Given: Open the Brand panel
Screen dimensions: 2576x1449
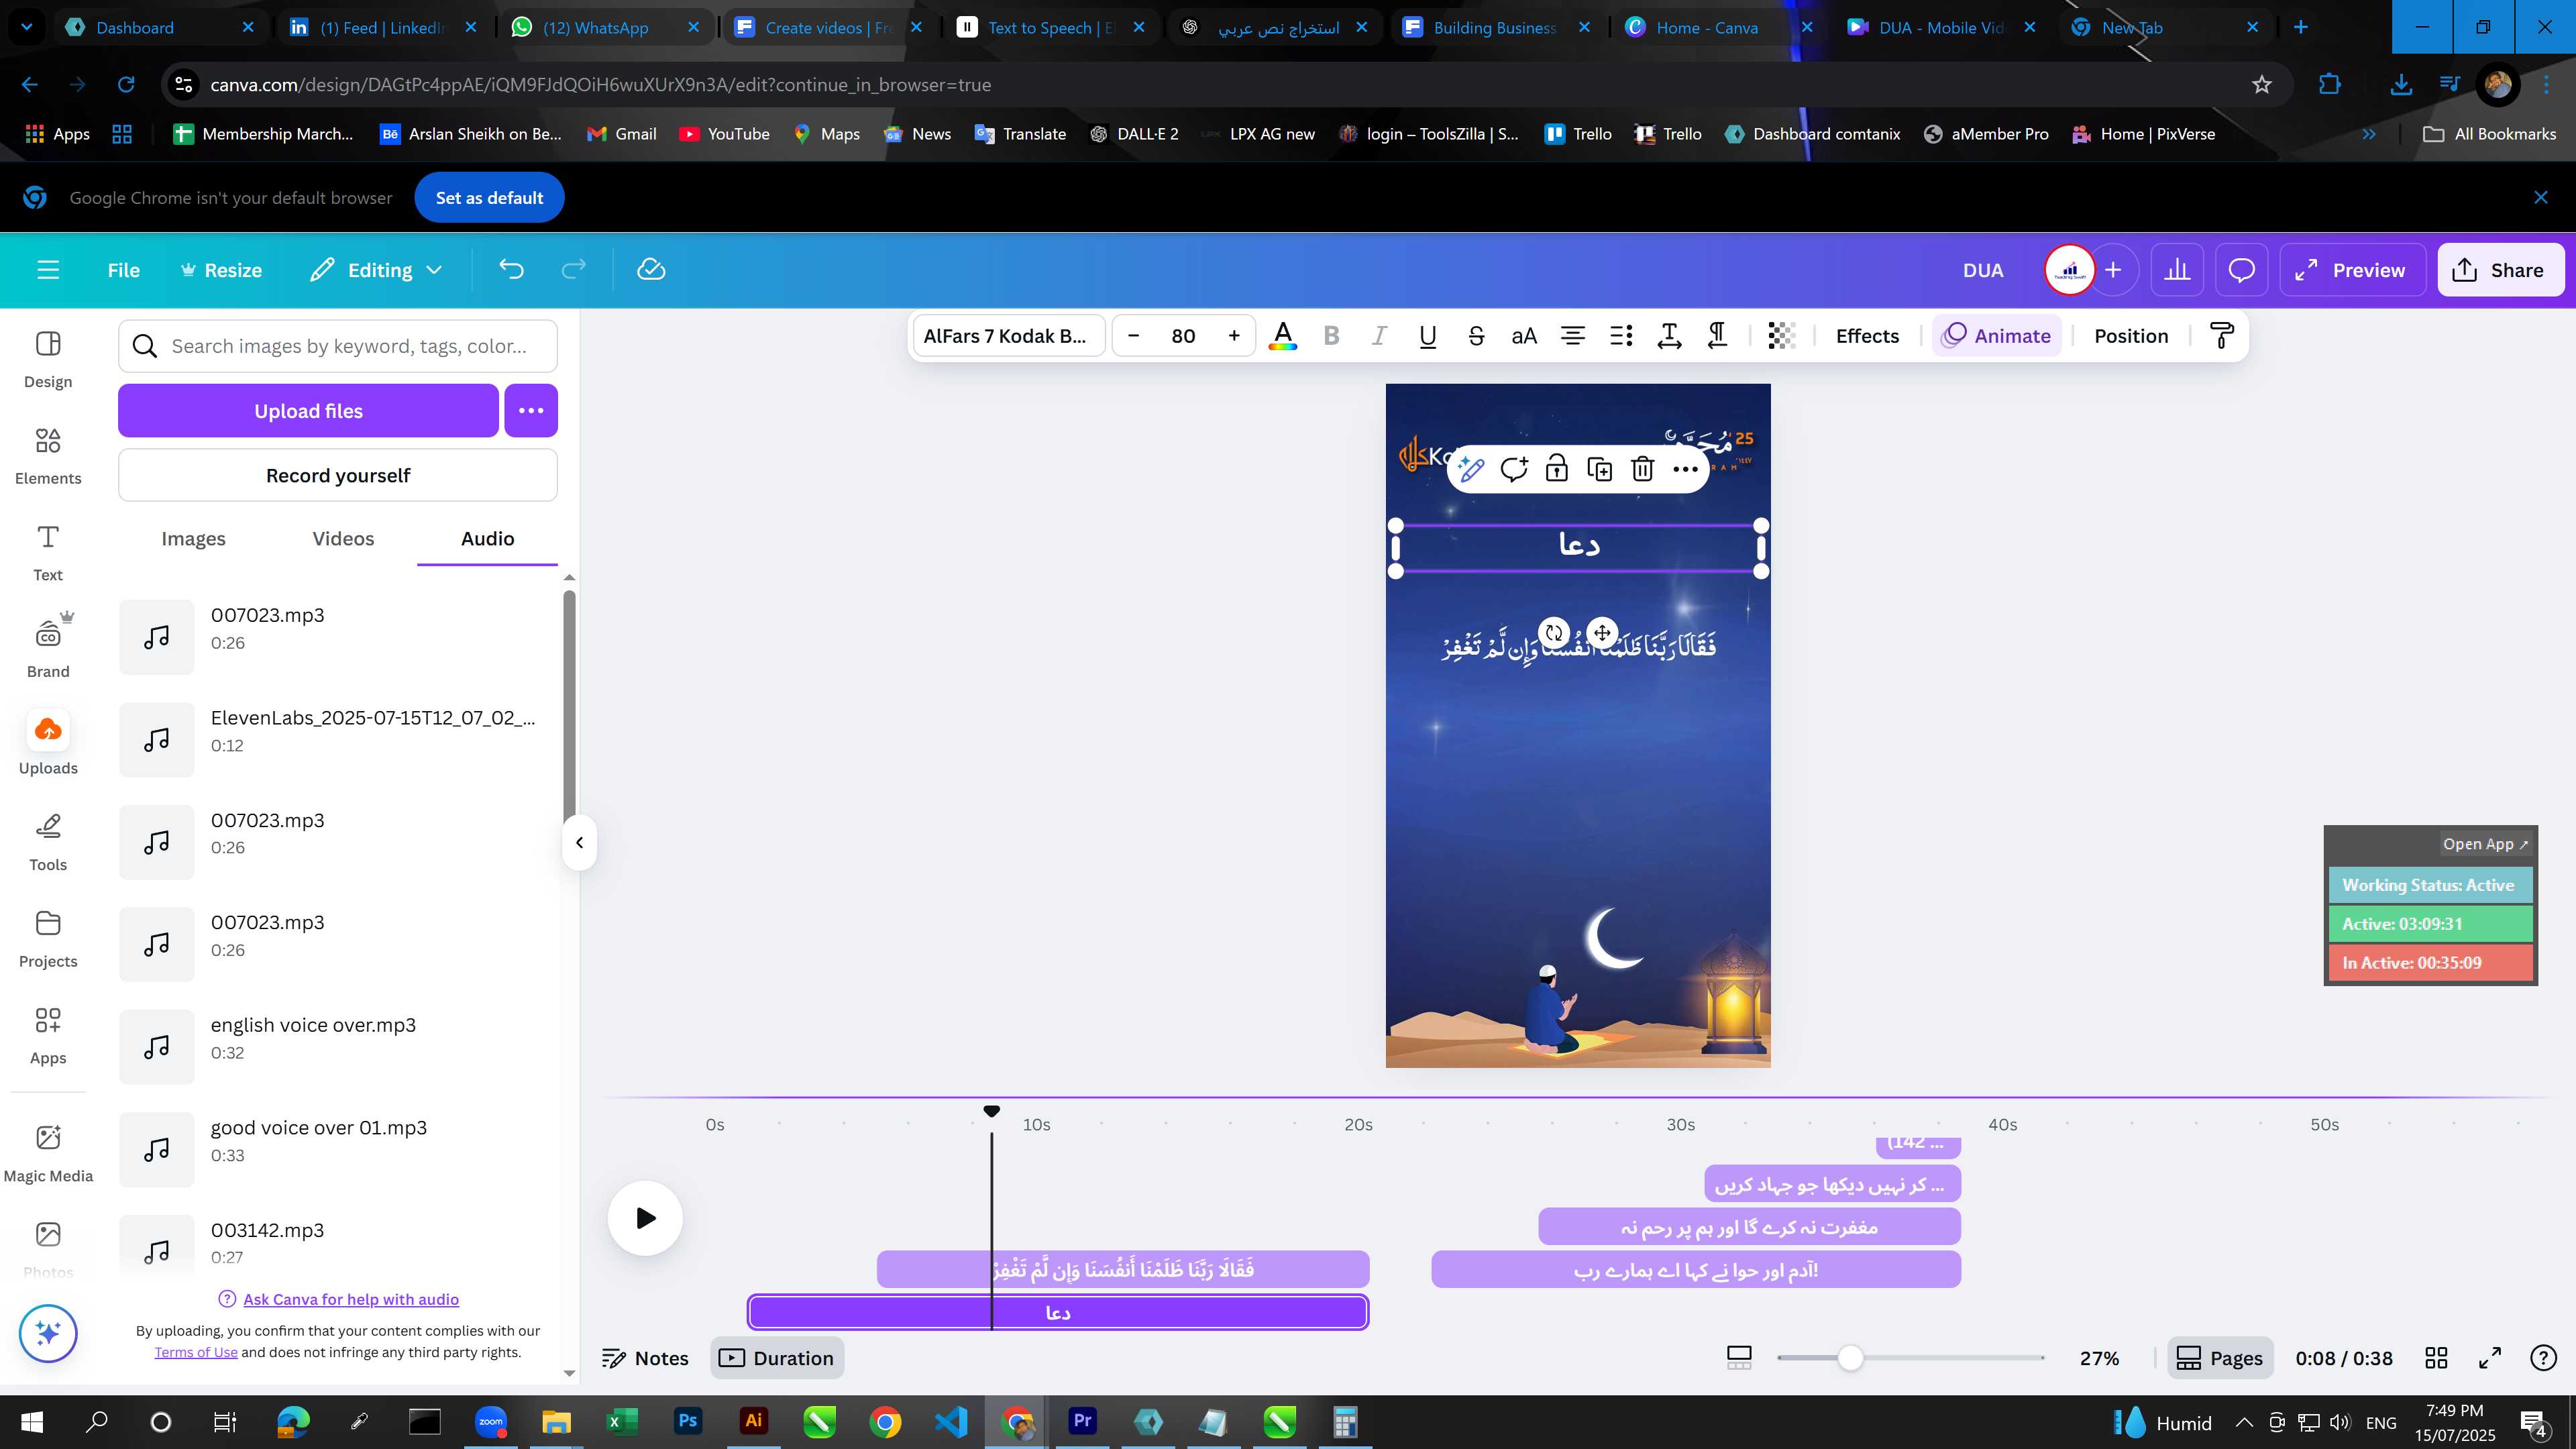Looking at the screenshot, I should 48,648.
